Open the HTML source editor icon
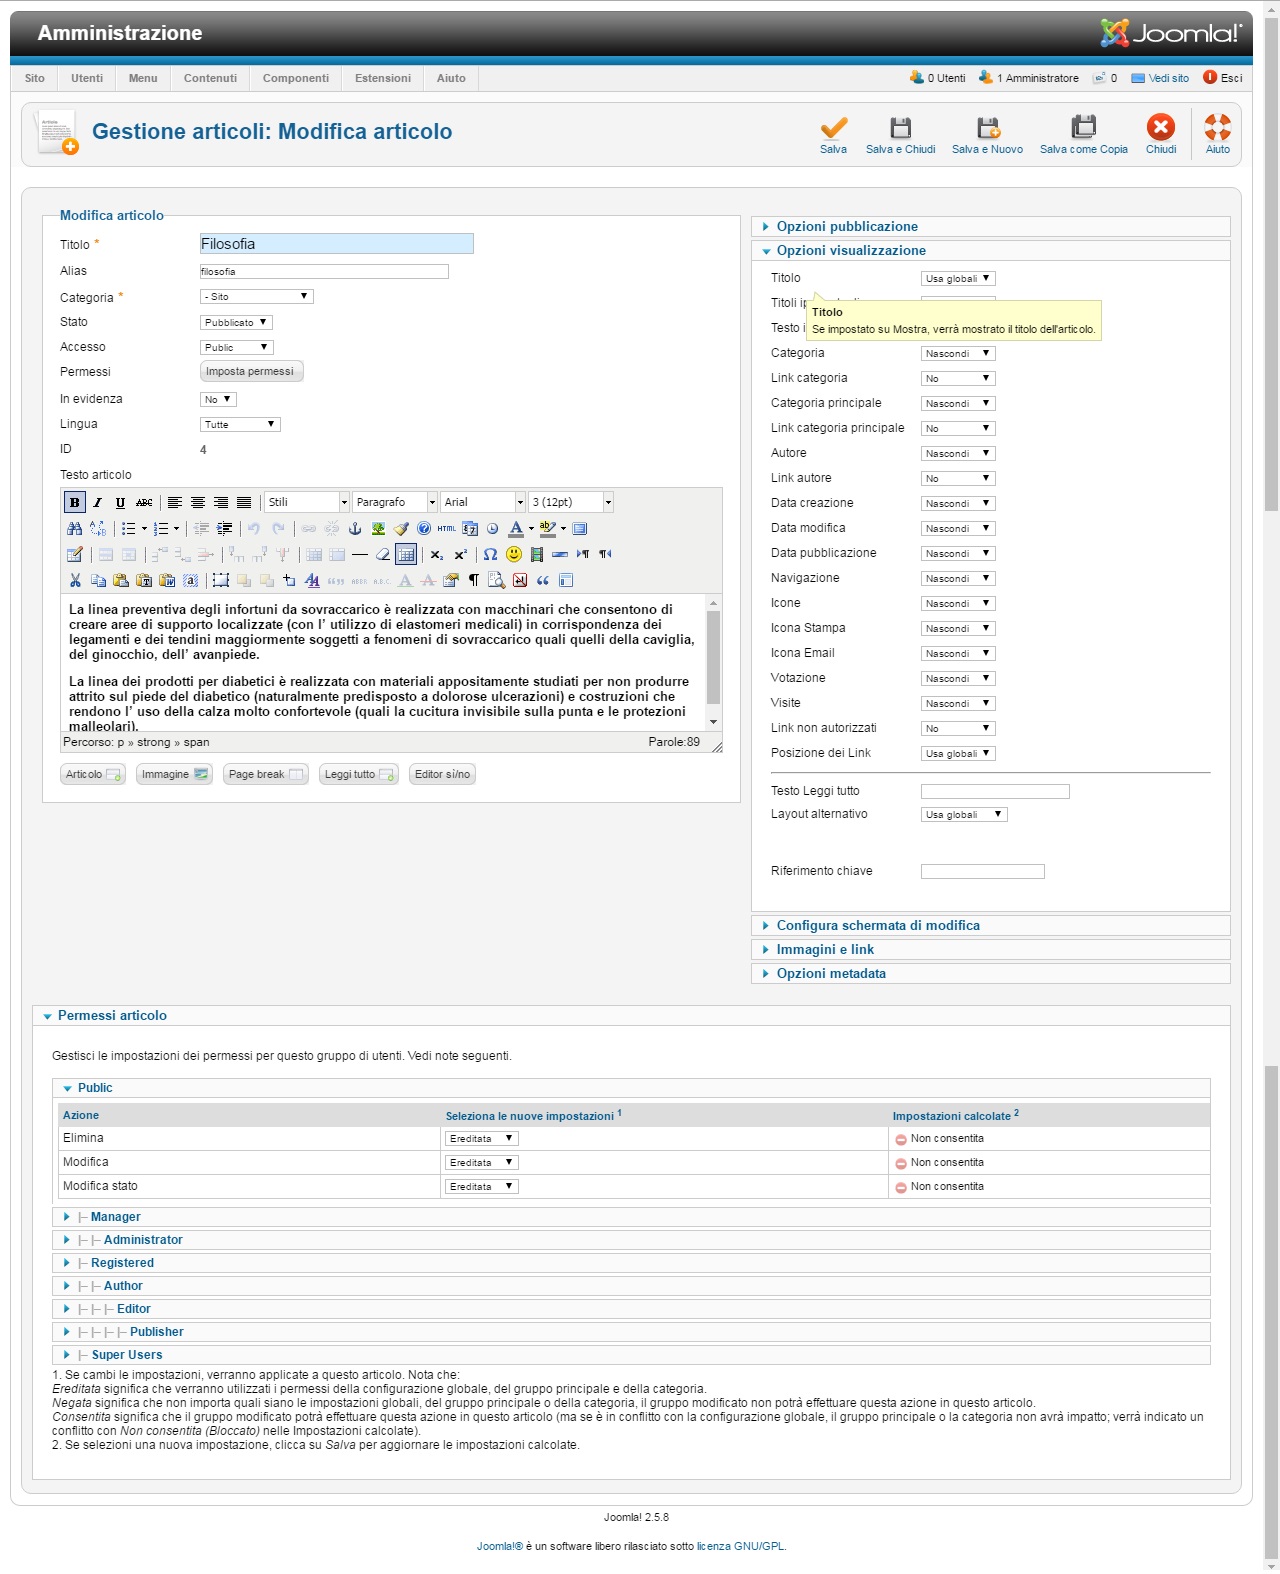The height and width of the screenshot is (1574, 1280). (x=446, y=528)
